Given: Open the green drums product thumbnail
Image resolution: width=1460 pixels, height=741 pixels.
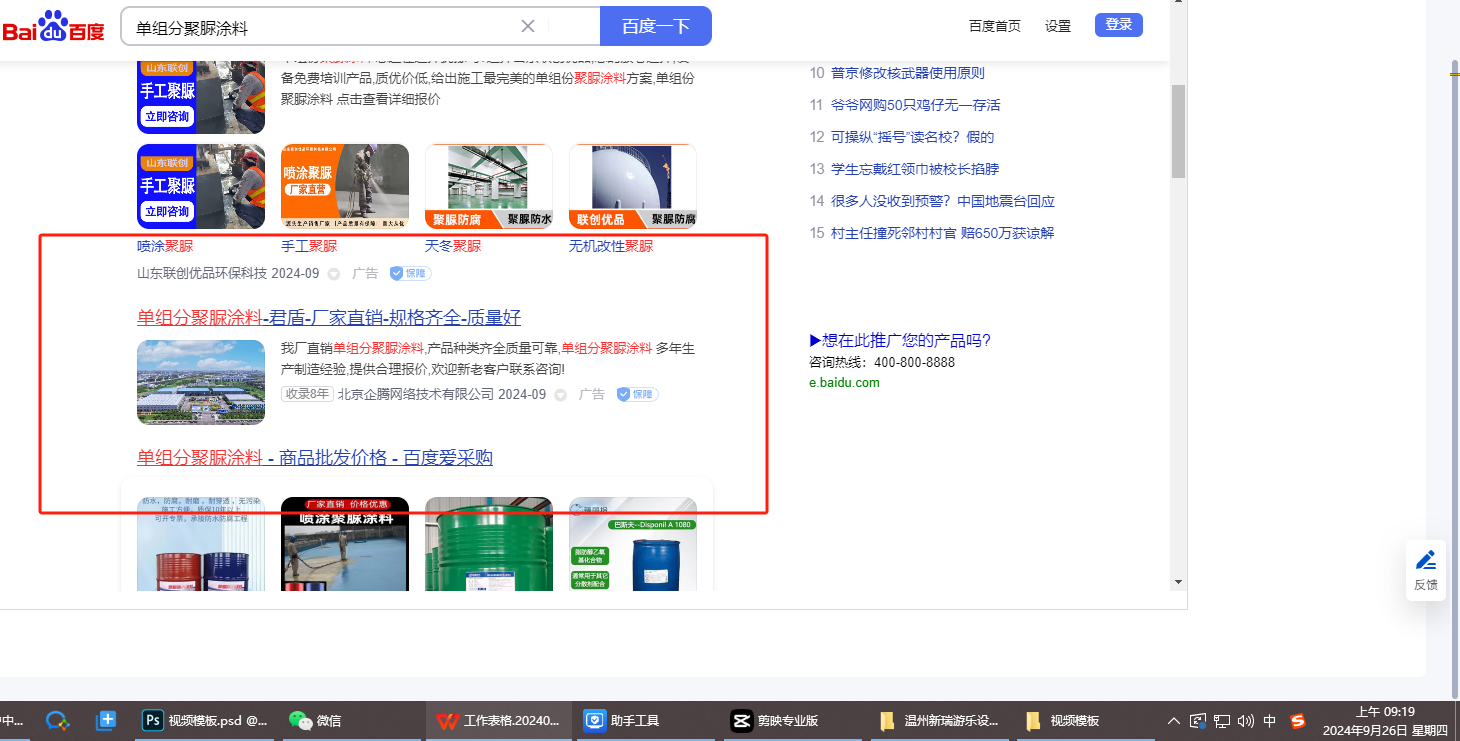Looking at the screenshot, I should click(489, 544).
